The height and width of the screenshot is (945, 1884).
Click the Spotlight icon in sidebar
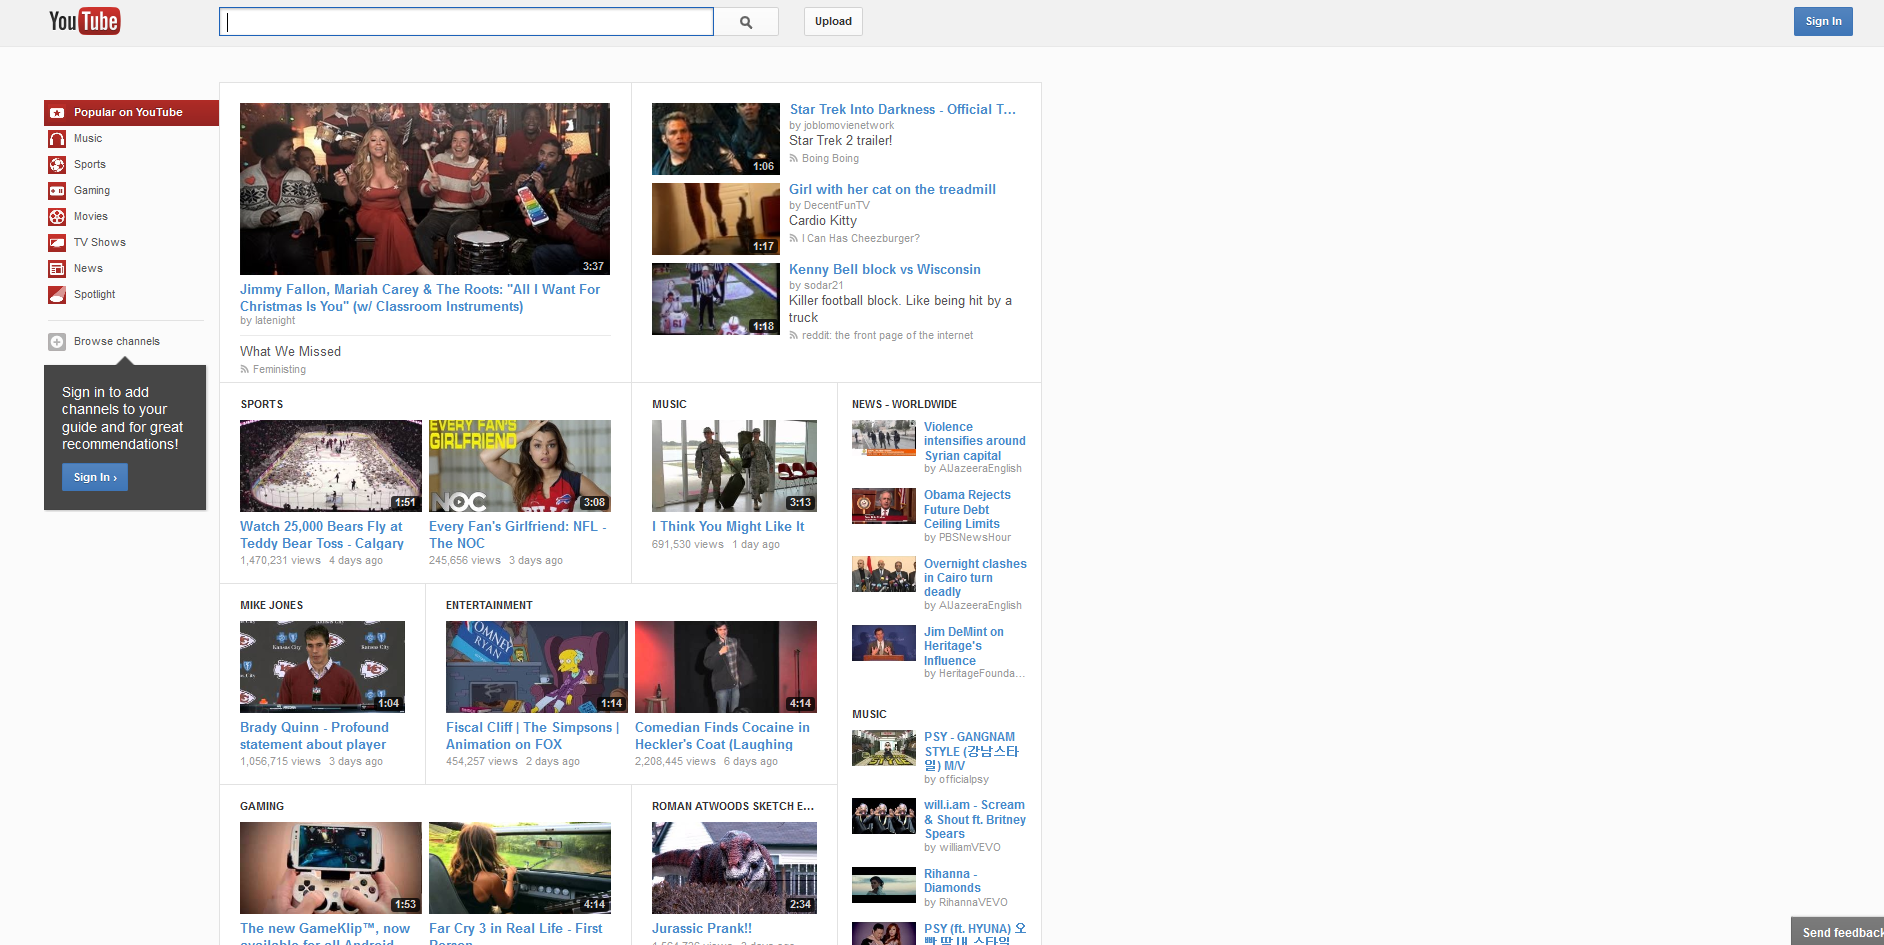coord(57,295)
